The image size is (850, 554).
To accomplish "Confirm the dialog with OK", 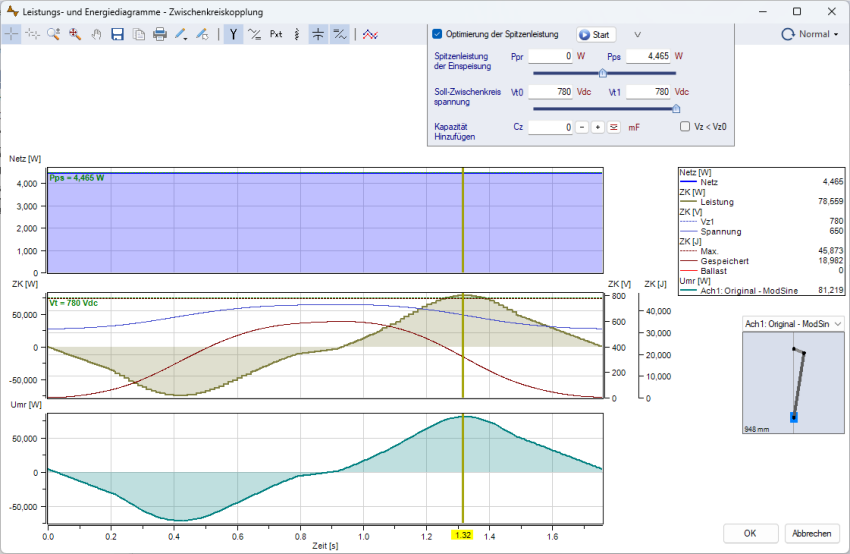I will tap(749, 533).
